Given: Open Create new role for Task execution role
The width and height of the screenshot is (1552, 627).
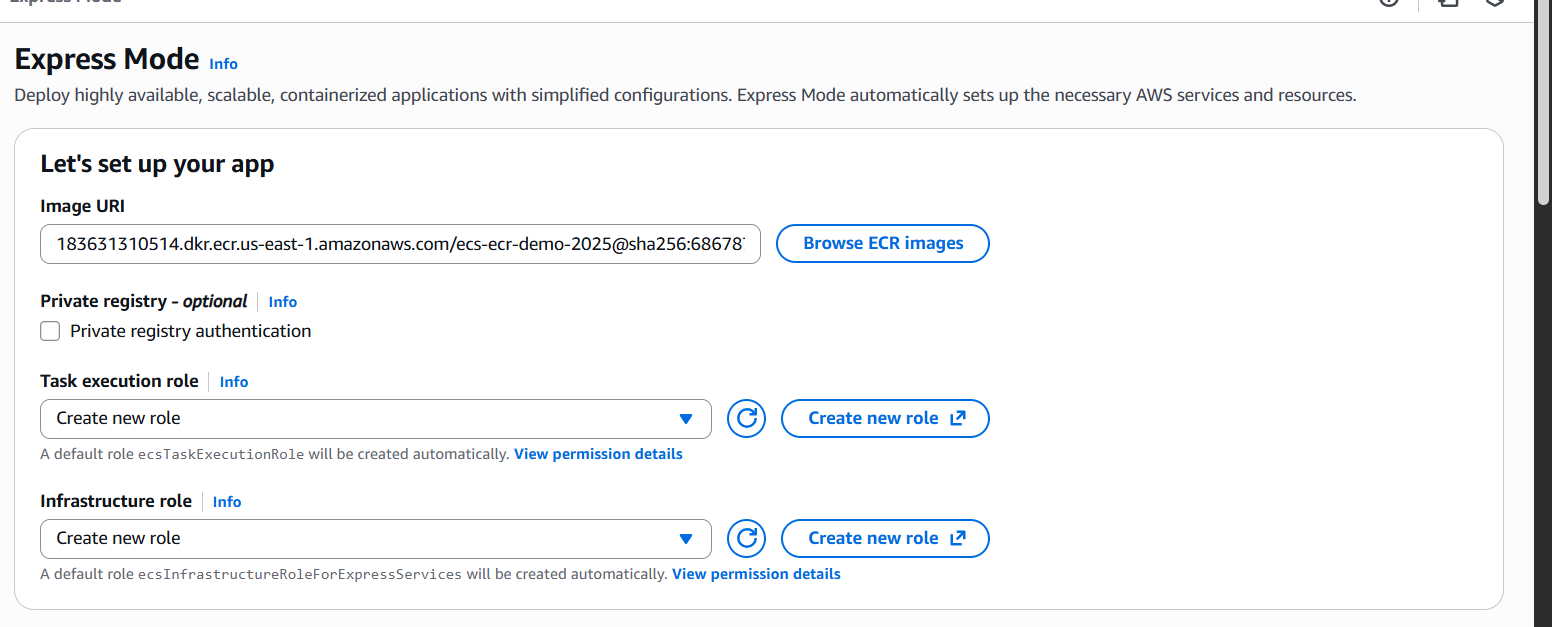Looking at the screenshot, I should [x=885, y=419].
